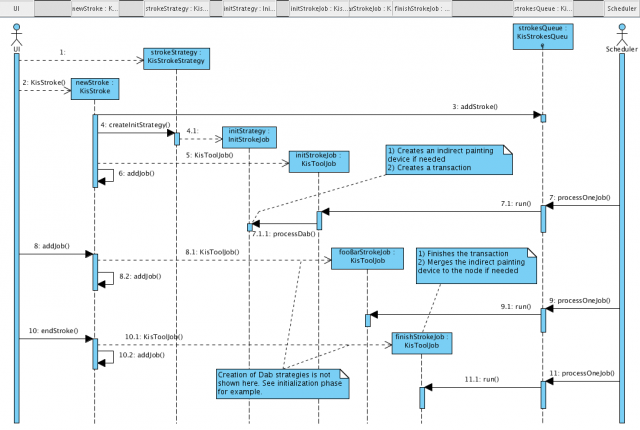
Task: Click the '11.1: run()' message label
Action: 480,380
